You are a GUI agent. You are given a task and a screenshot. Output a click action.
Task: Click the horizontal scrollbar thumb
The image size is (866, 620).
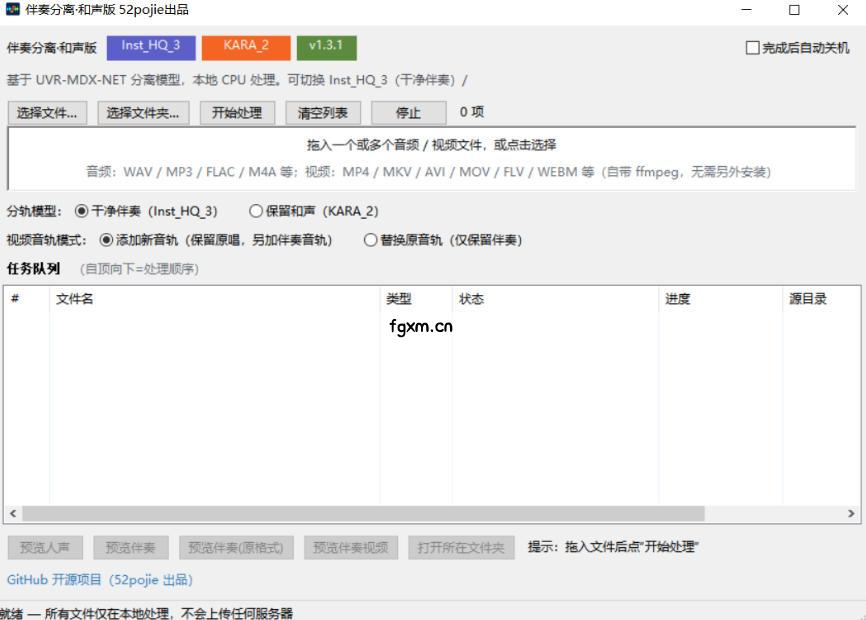(x=363, y=513)
